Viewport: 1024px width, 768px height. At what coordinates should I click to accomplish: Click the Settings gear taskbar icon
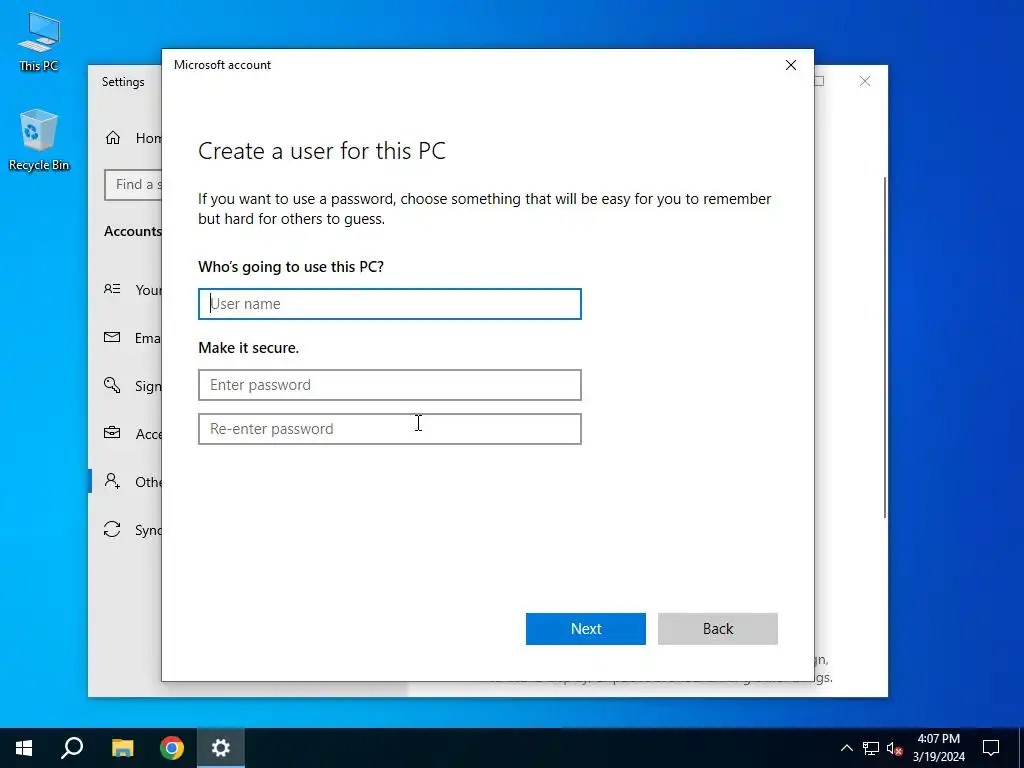tap(221, 748)
